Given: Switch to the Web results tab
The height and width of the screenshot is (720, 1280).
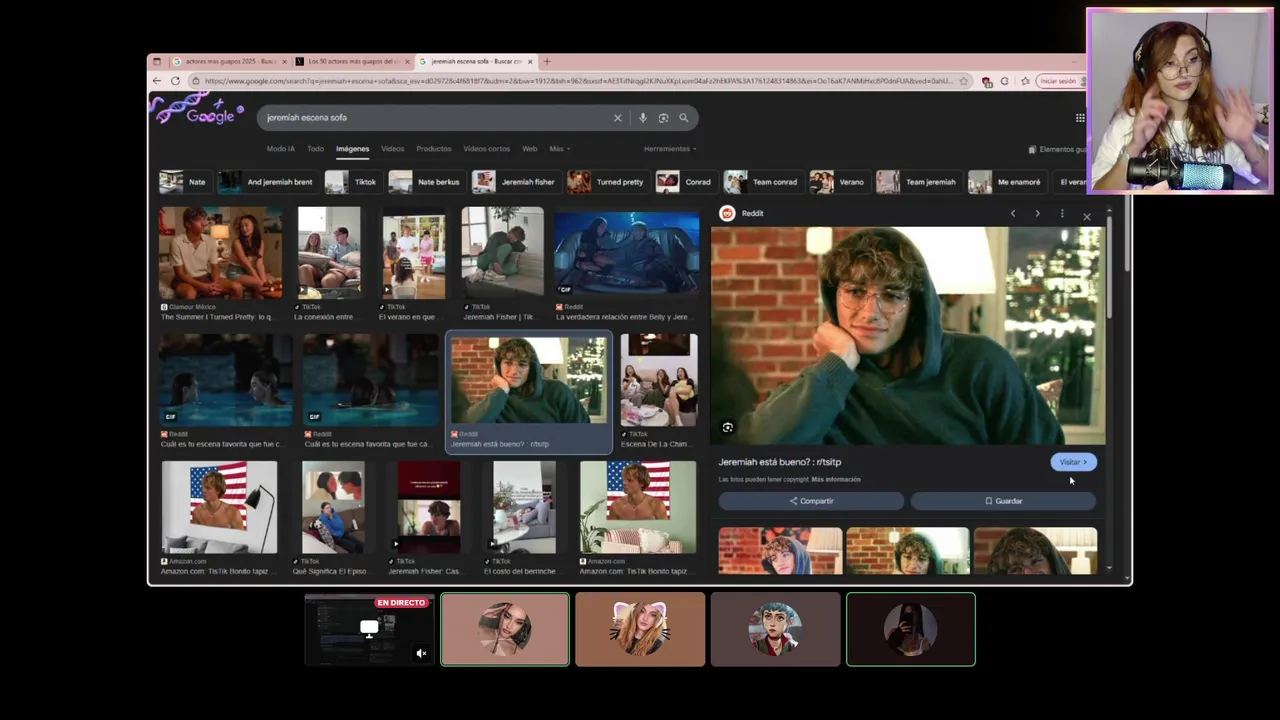Looking at the screenshot, I should (530, 149).
